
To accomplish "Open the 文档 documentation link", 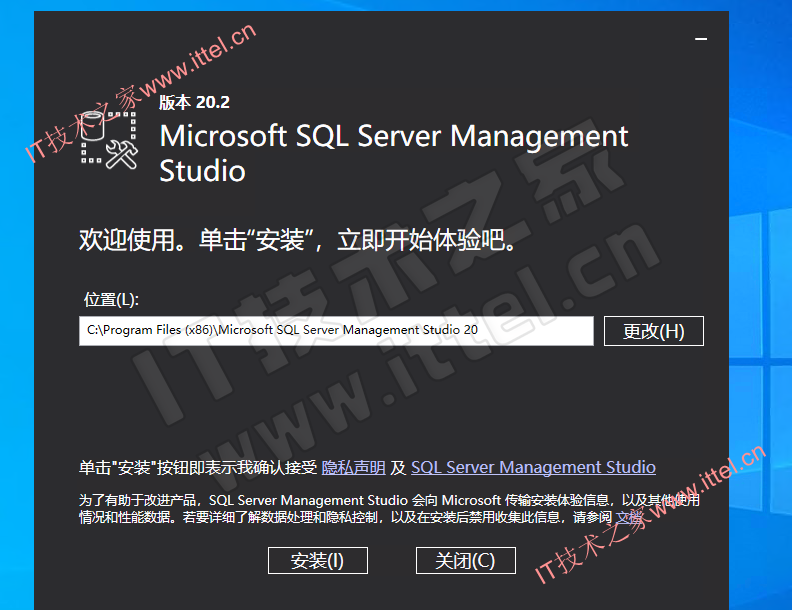I will pyautogui.click(x=629, y=518).
